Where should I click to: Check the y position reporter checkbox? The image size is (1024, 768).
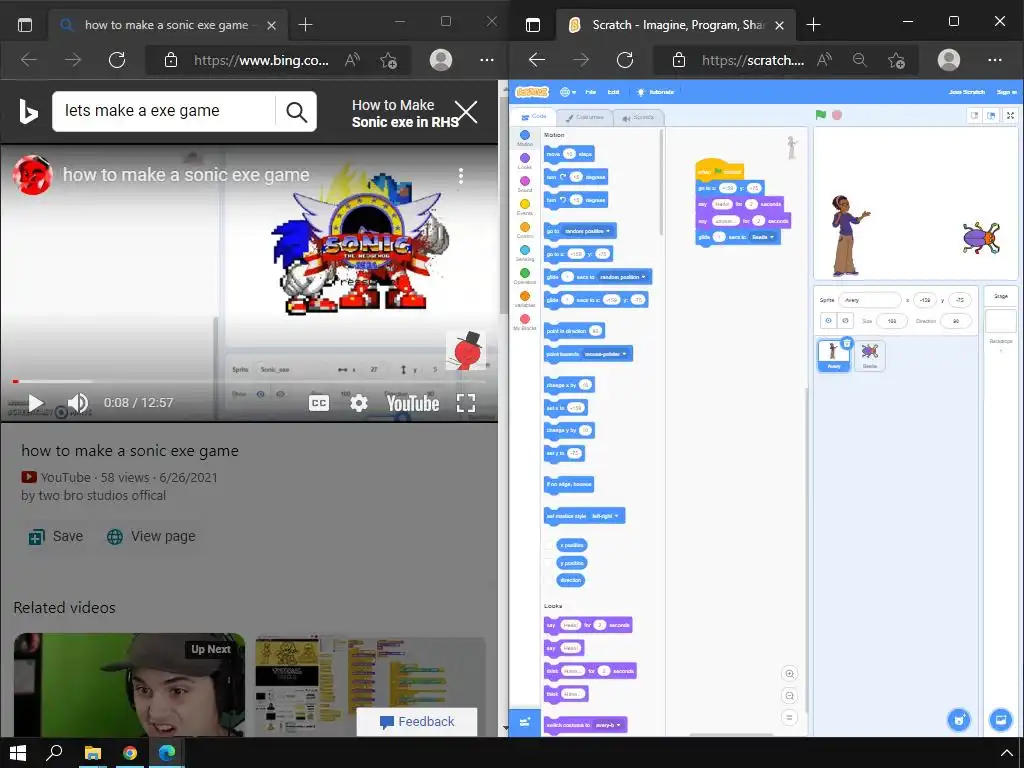tap(549, 563)
